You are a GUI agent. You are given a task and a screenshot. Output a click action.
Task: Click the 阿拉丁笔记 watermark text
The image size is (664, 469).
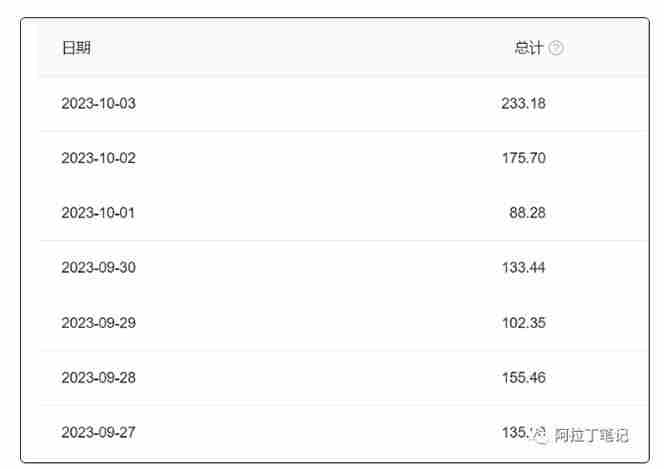pos(592,435)
